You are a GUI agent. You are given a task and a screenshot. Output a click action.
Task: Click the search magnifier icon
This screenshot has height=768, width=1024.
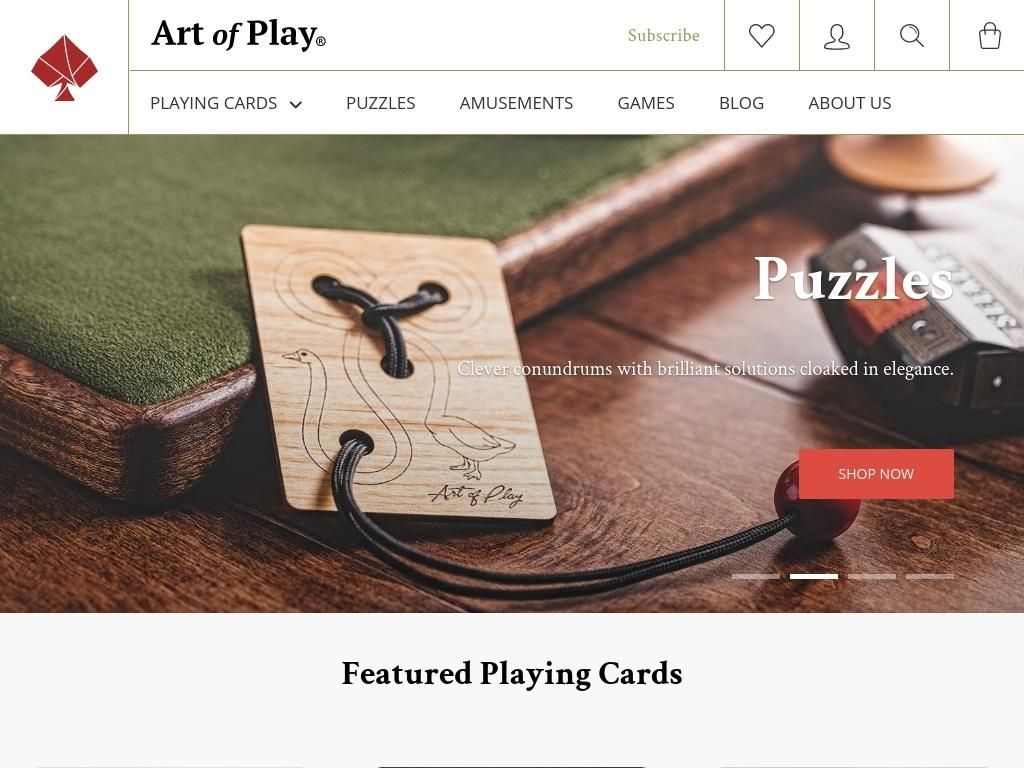click(x=912, y=35)
